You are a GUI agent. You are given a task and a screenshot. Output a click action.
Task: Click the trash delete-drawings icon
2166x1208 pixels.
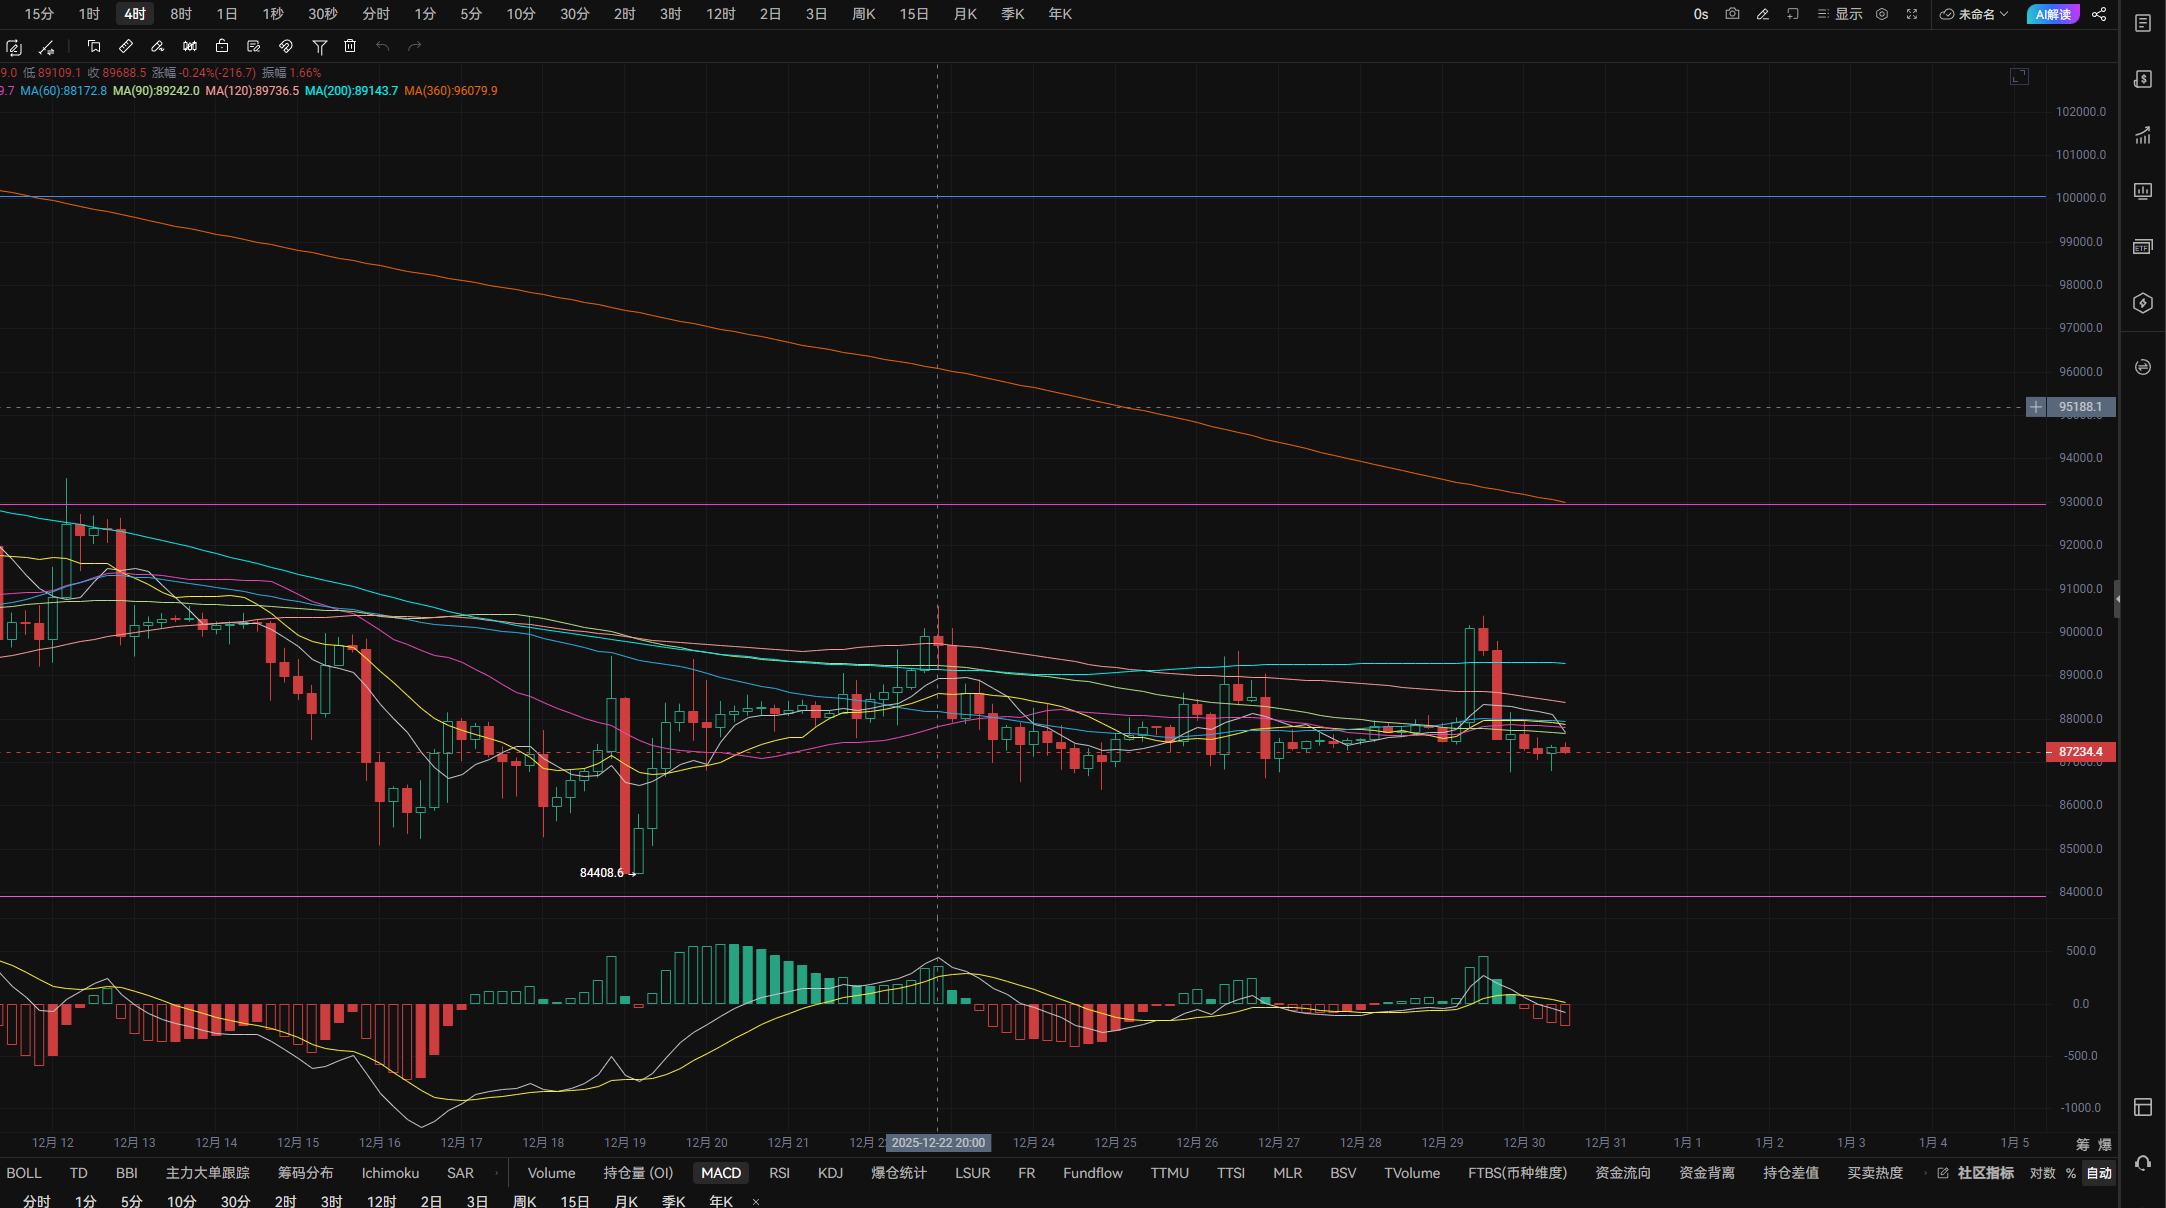click(x=350, y=46)
